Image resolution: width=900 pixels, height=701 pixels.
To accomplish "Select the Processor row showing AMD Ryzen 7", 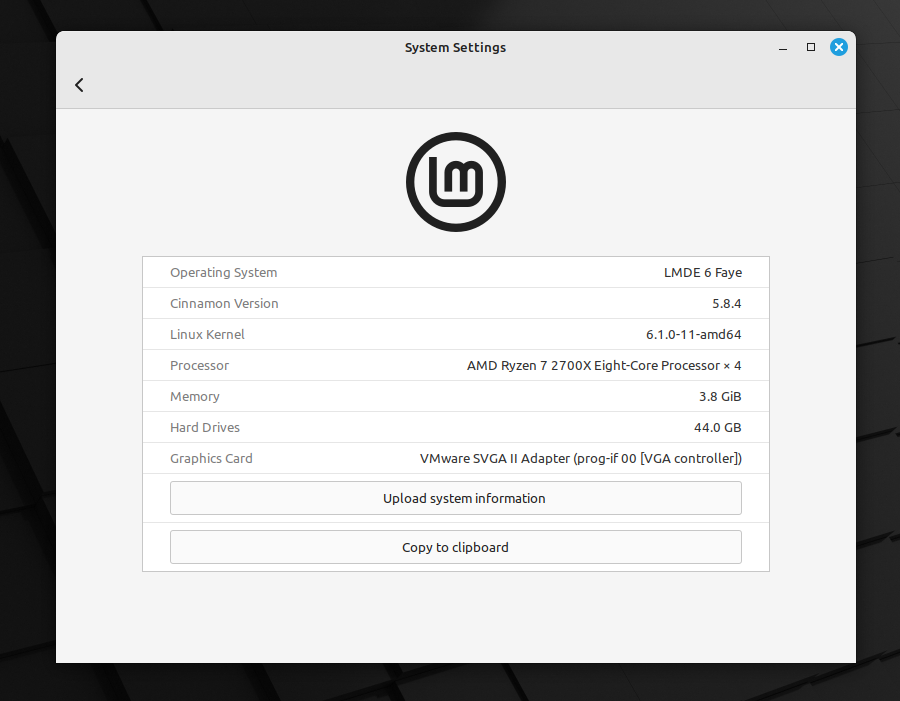I will [455, 365].
